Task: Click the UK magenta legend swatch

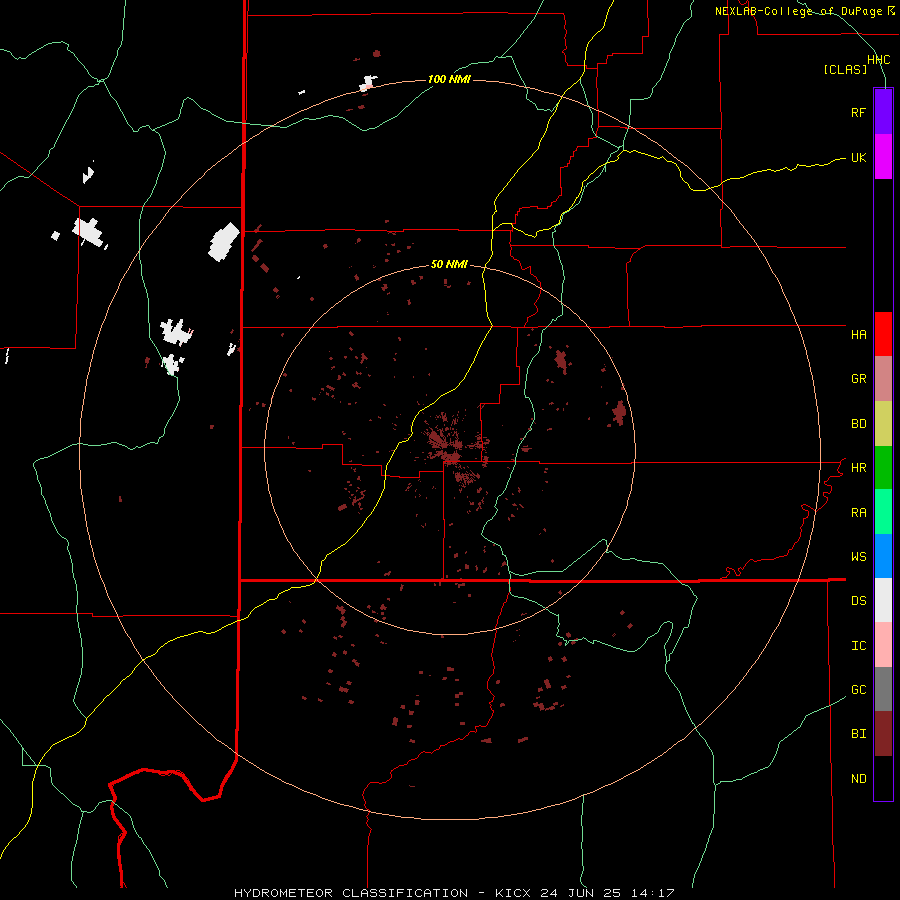Action: point(883,157)
